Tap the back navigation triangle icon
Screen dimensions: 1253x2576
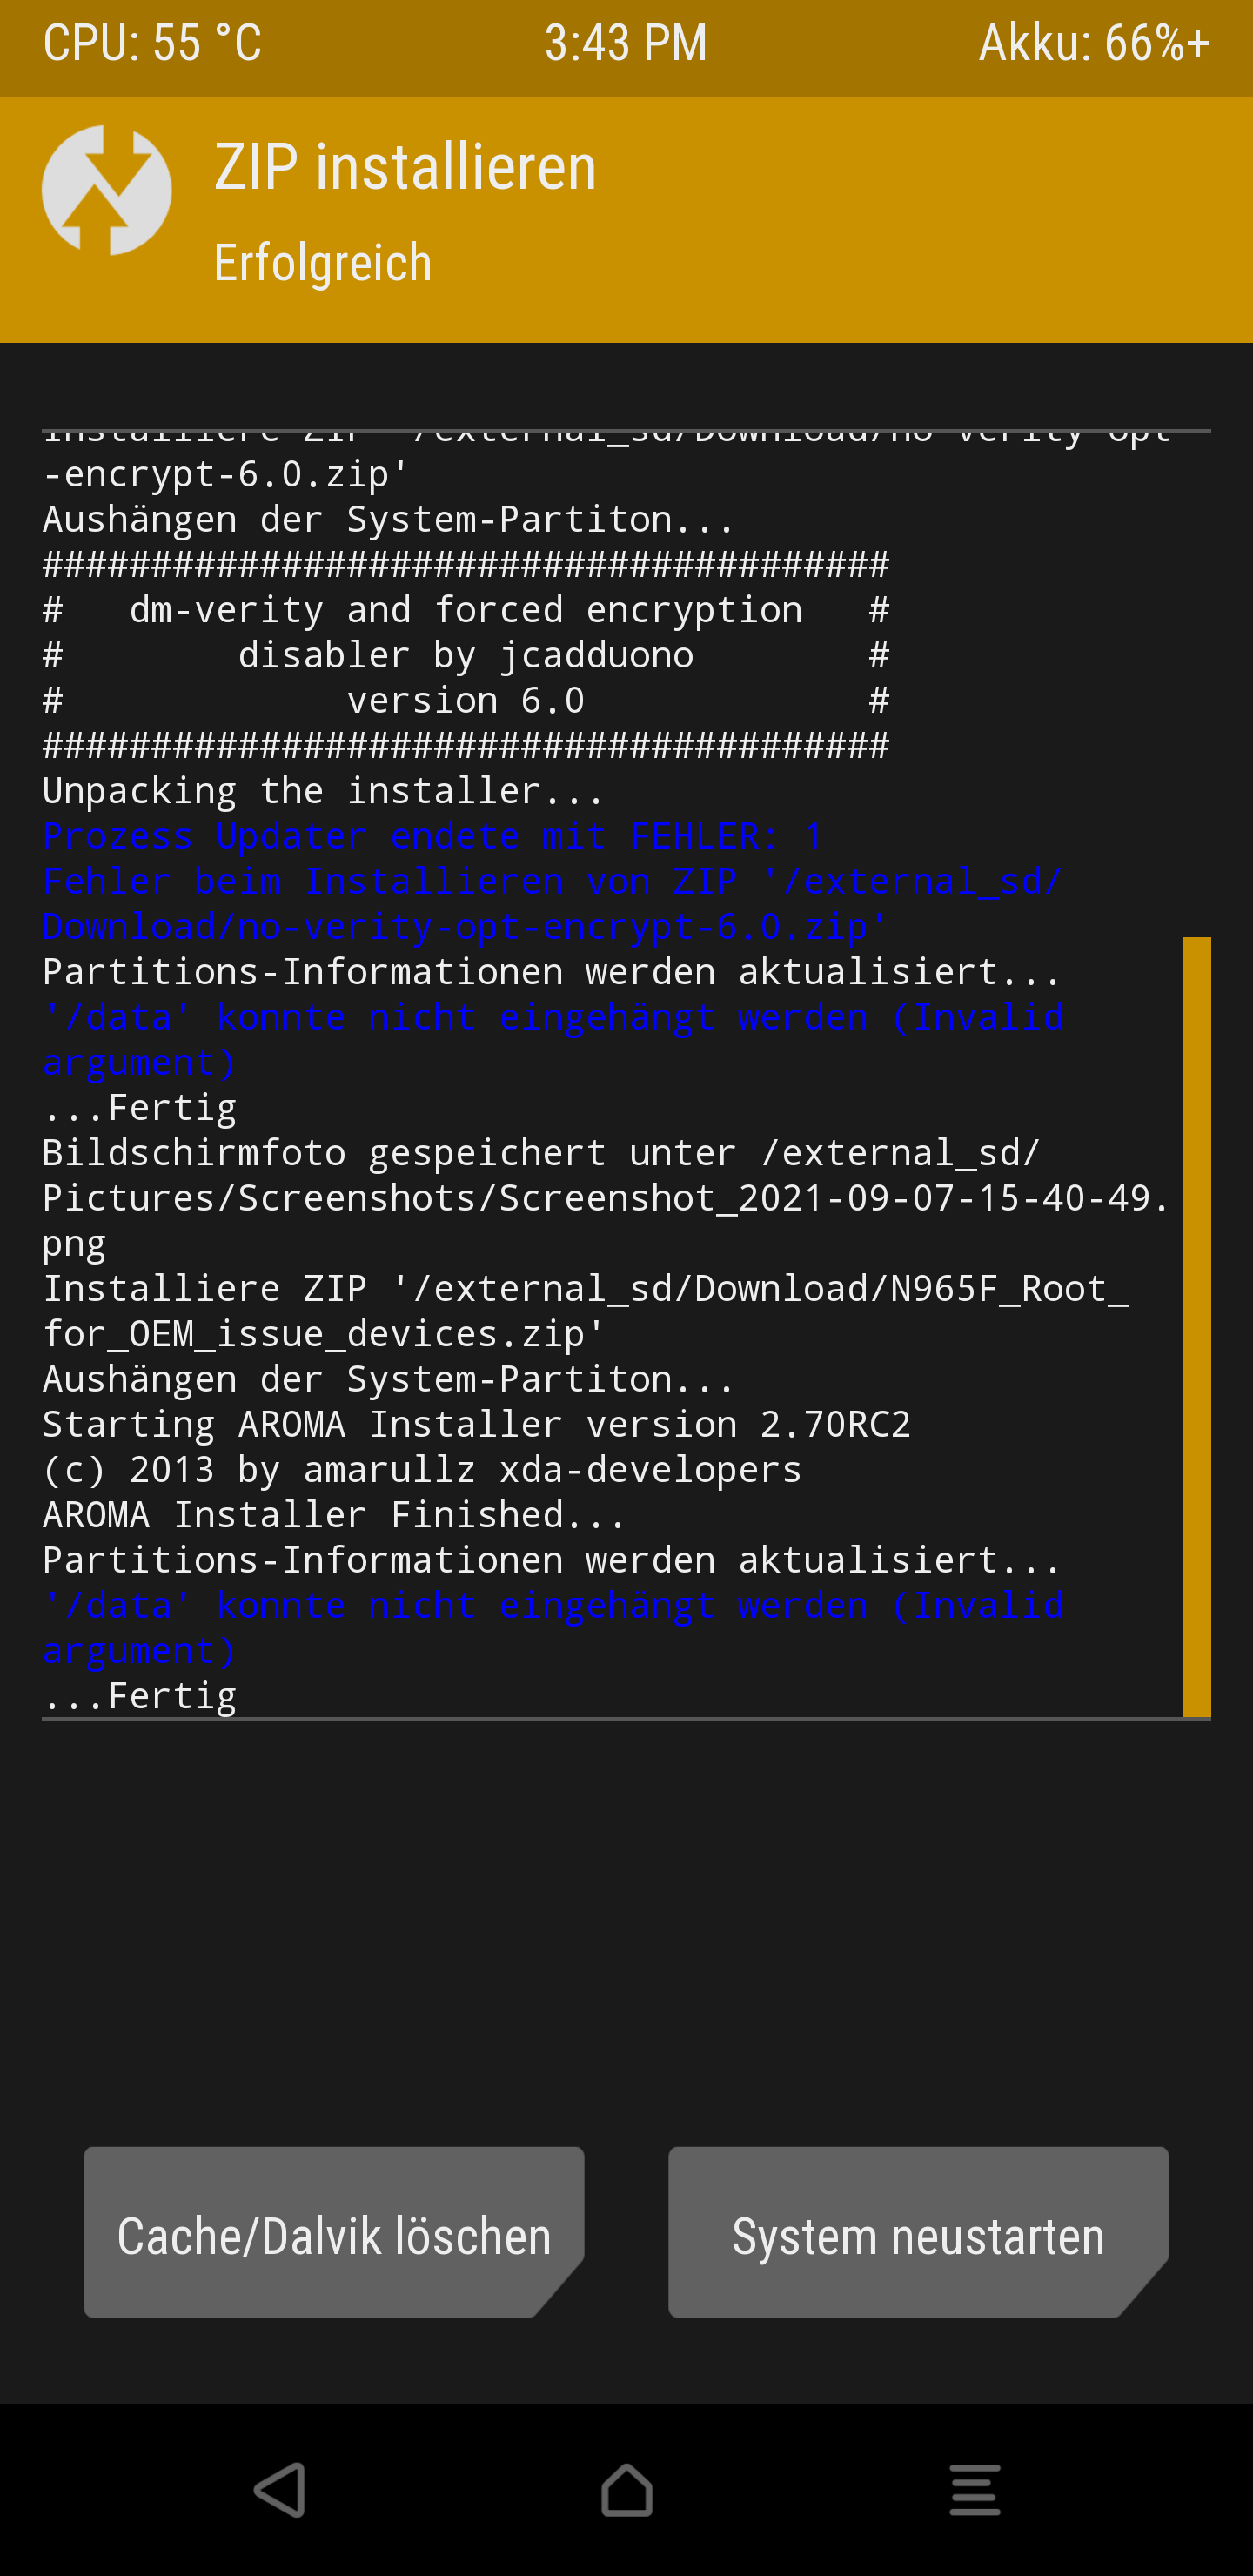(279, 2490)
